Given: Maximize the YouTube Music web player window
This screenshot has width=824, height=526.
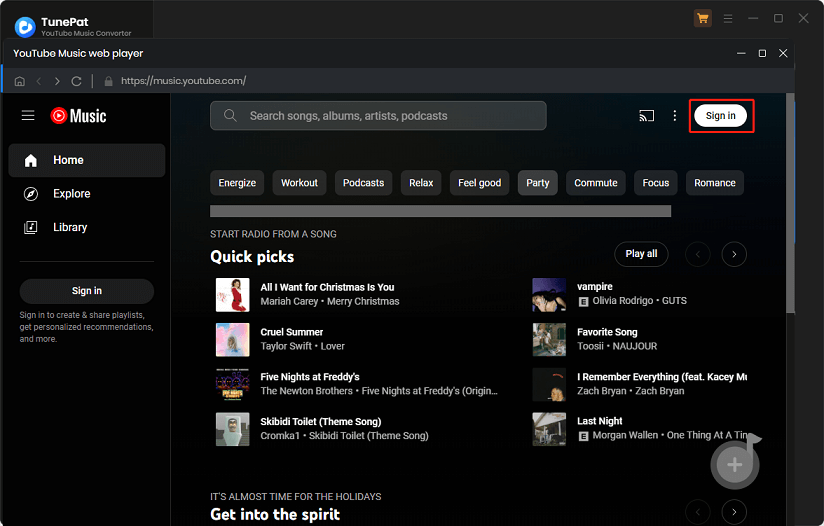Looking at the screenshot, I should click(x=762, y=53).
